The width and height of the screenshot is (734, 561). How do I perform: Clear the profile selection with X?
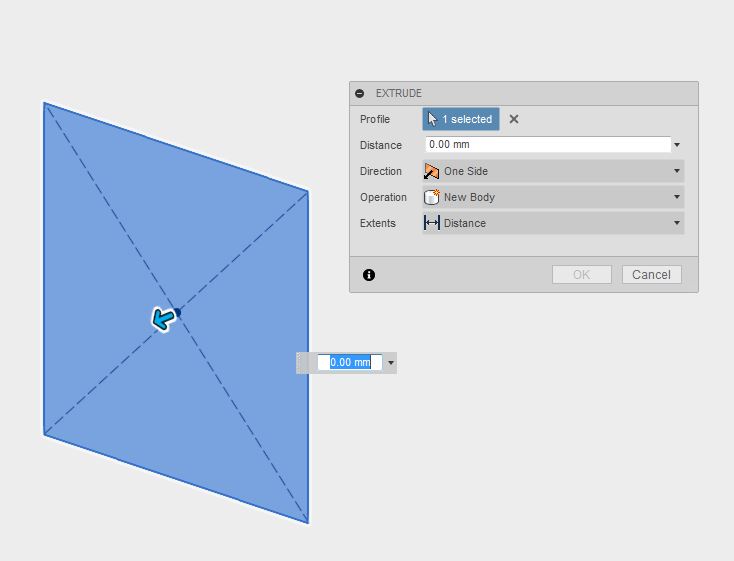click(514, 119)
